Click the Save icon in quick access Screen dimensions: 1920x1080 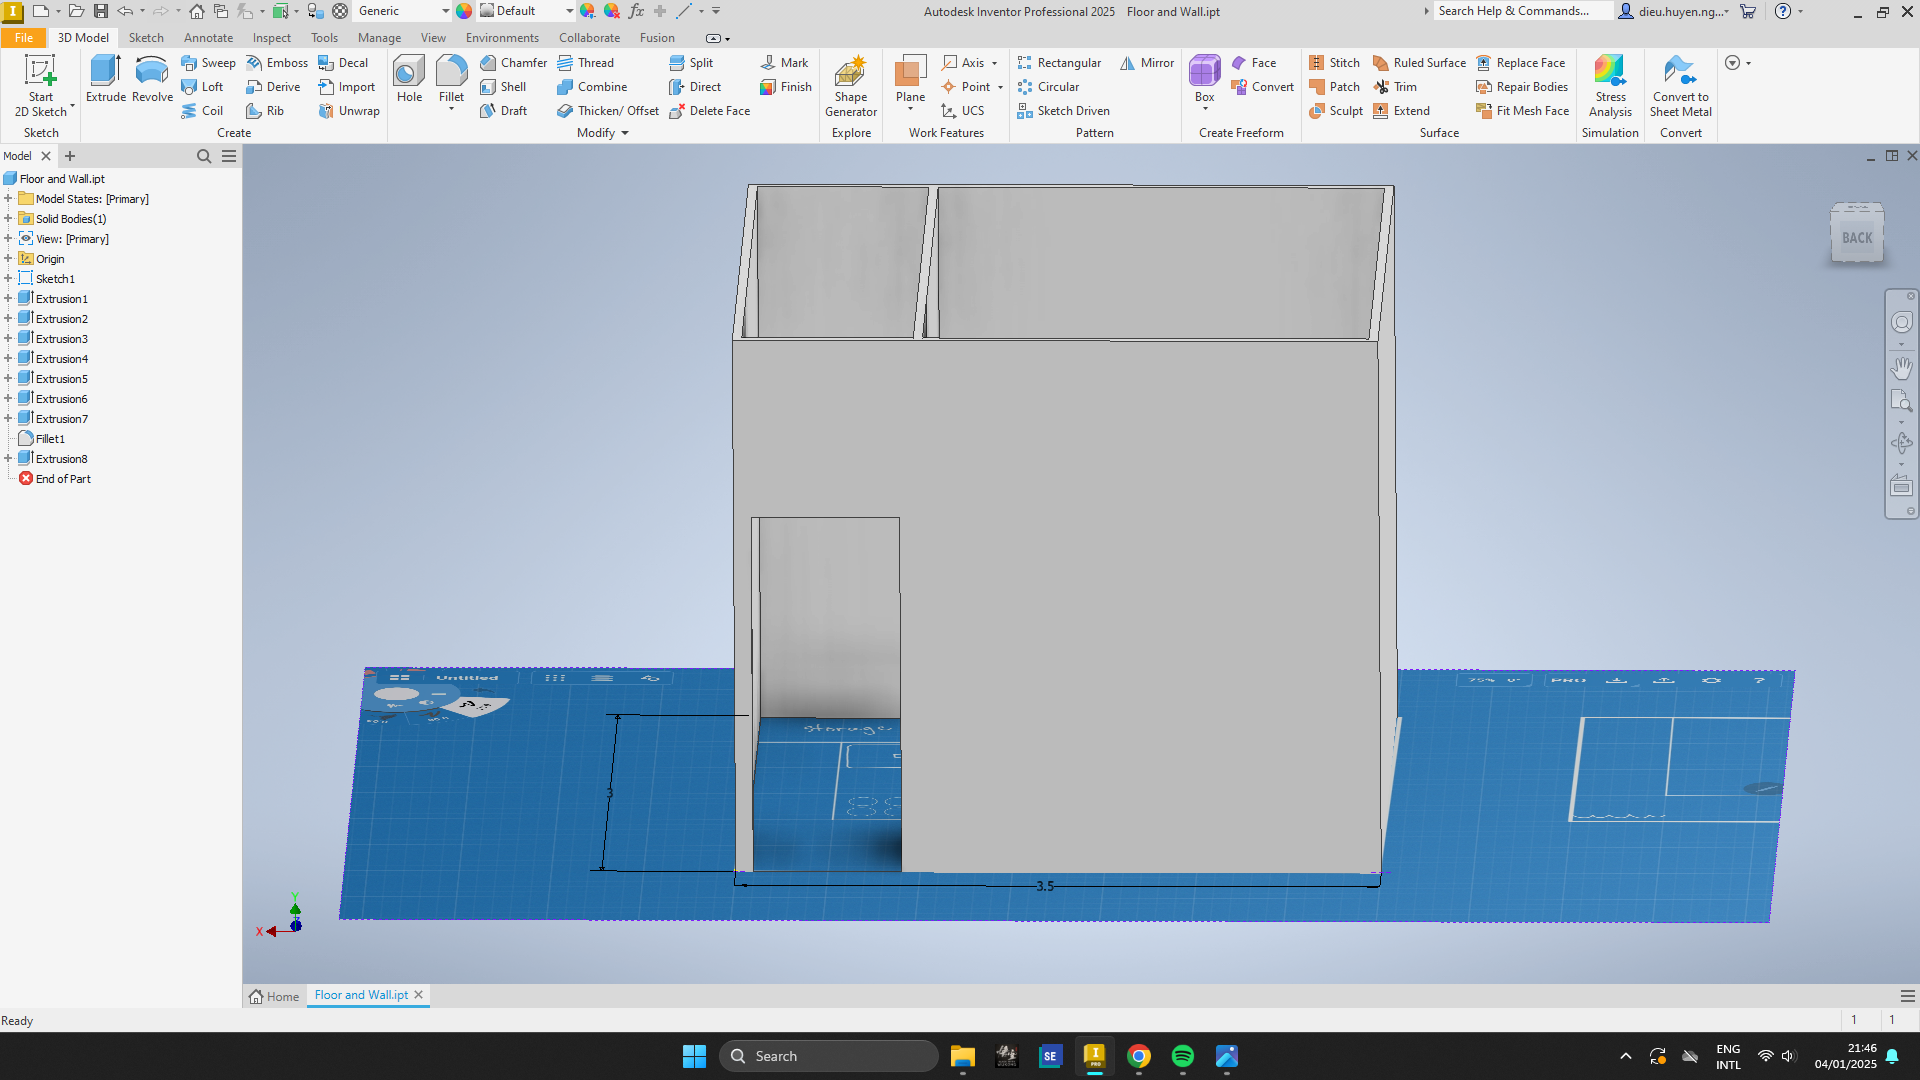click(101, 11)
